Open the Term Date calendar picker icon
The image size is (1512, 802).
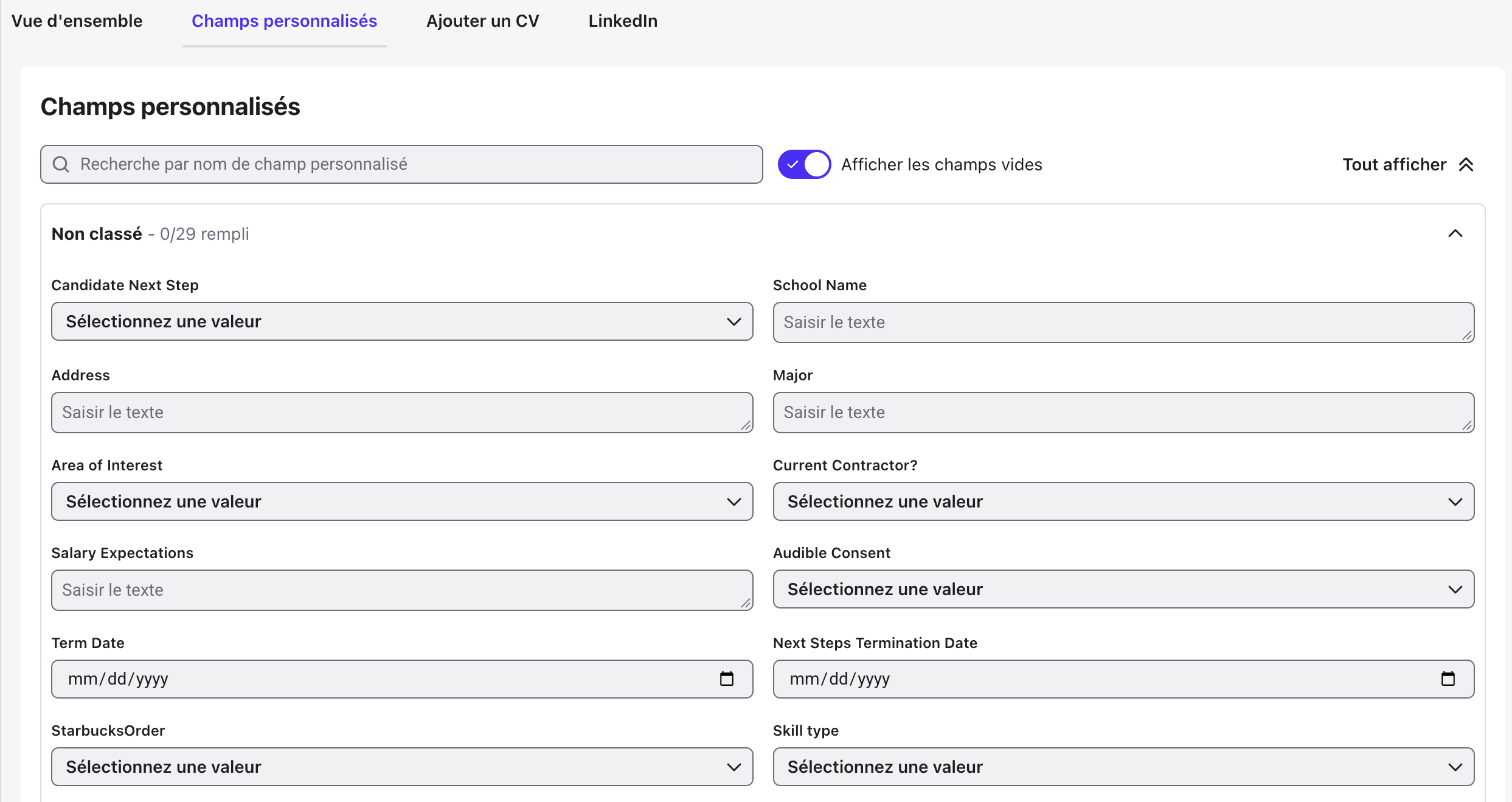[x=727, y=679]
